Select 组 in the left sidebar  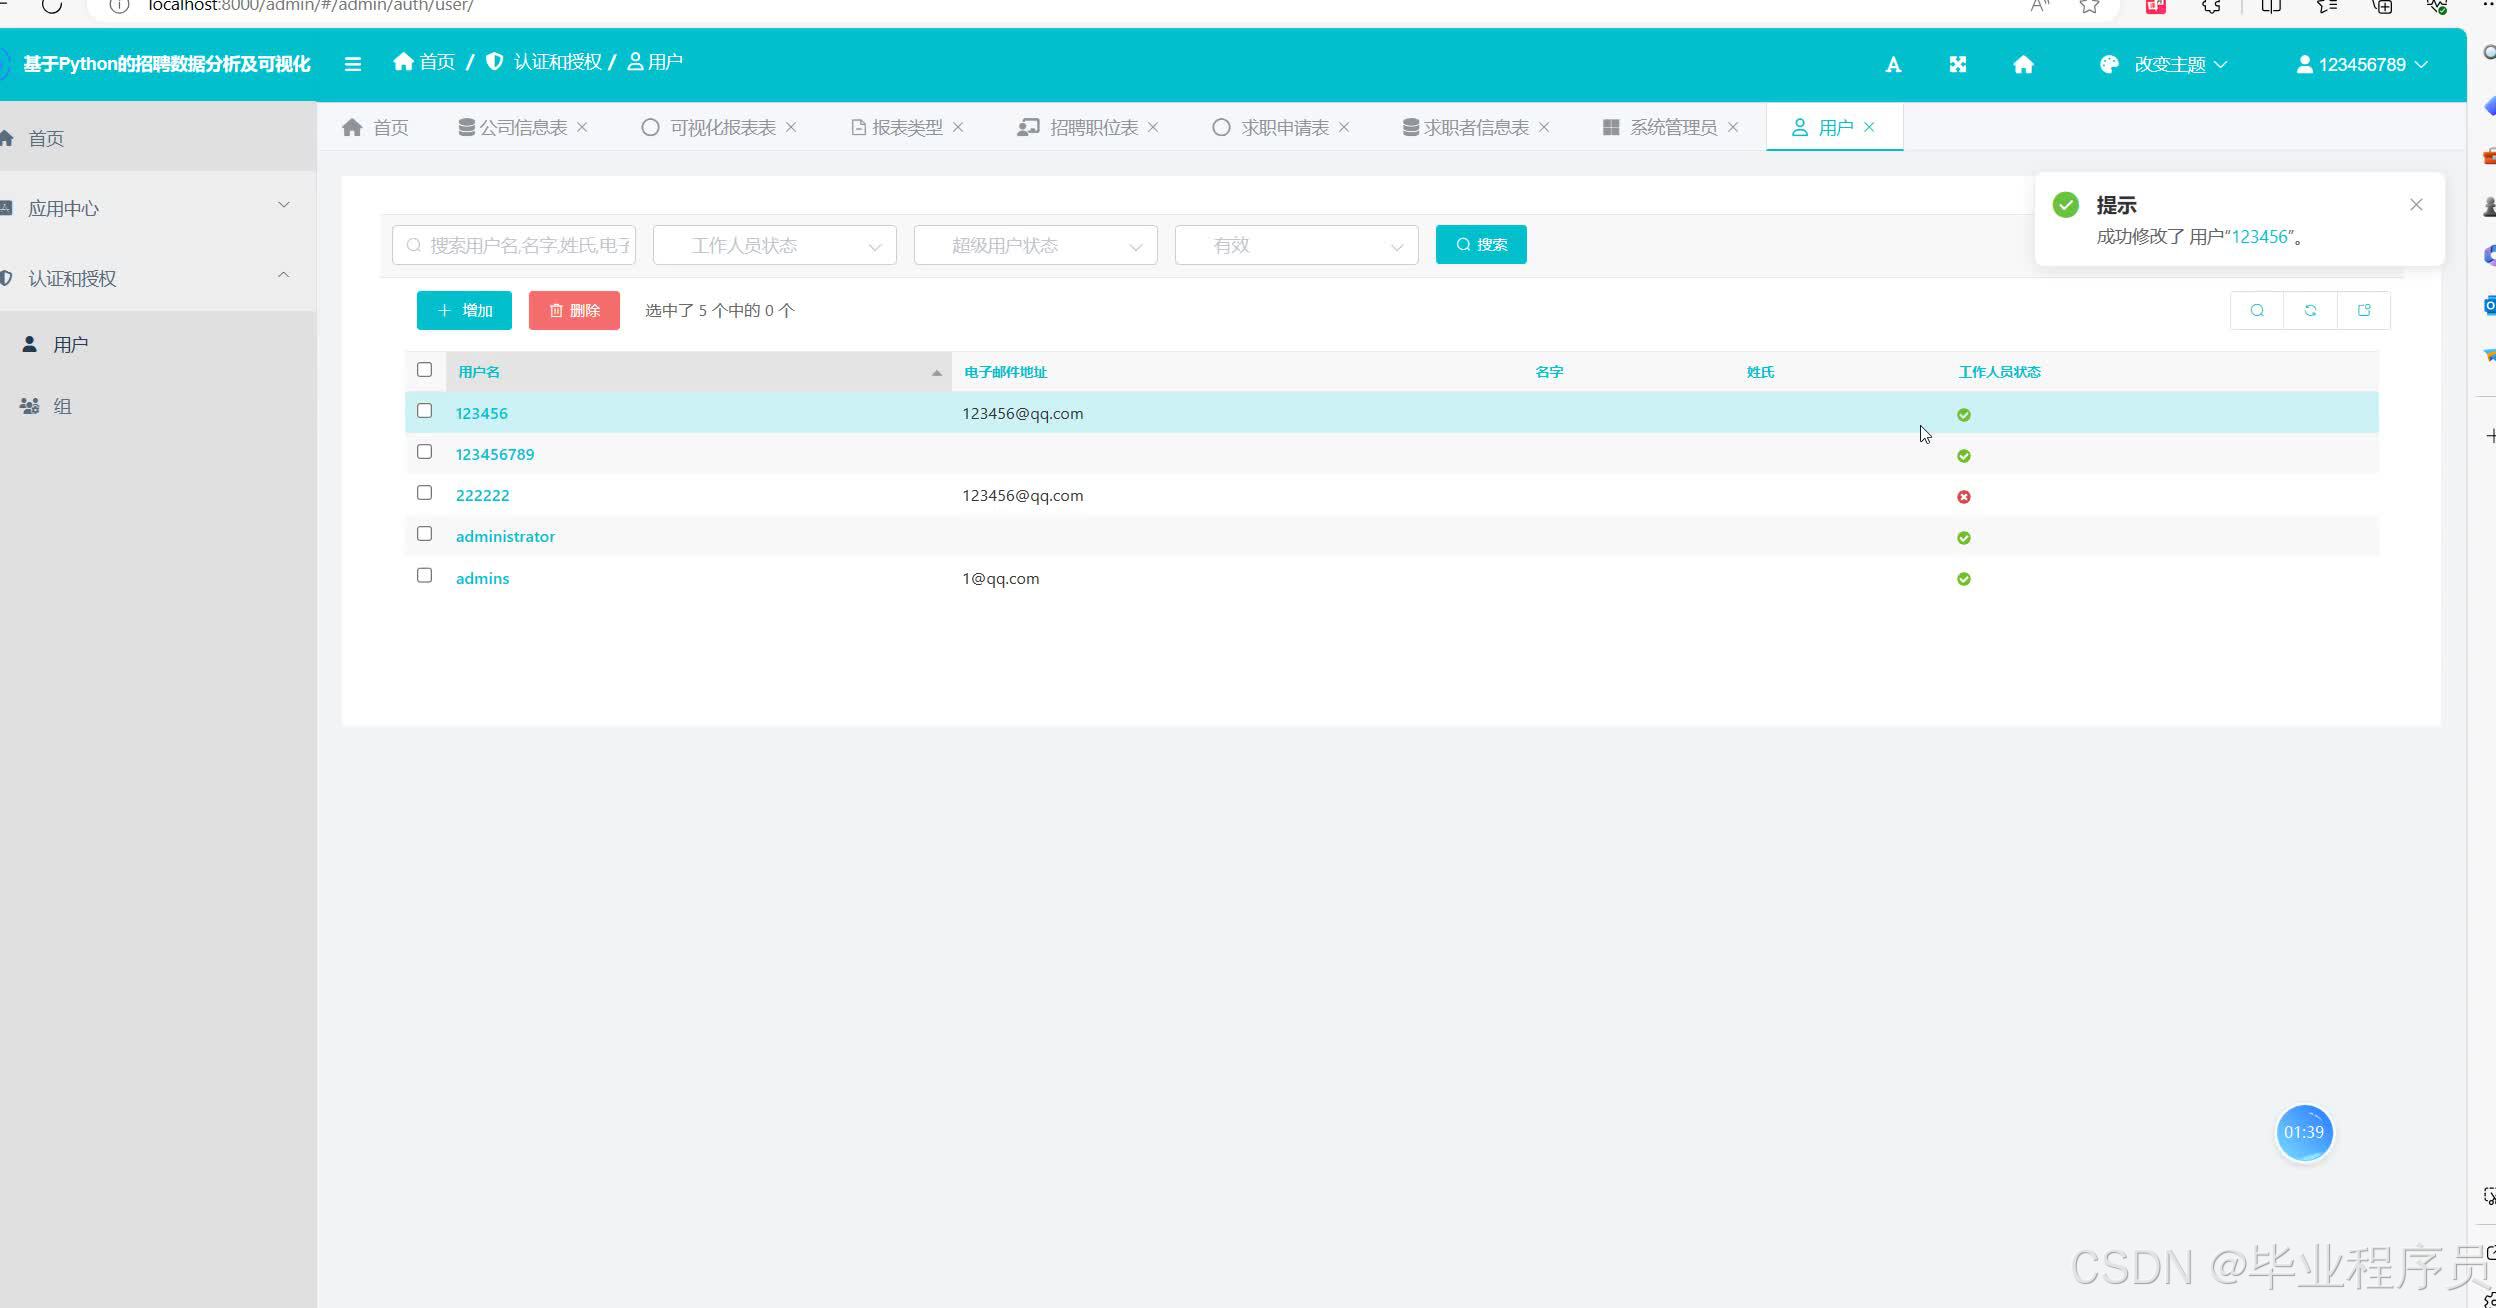tap(158, 406)
